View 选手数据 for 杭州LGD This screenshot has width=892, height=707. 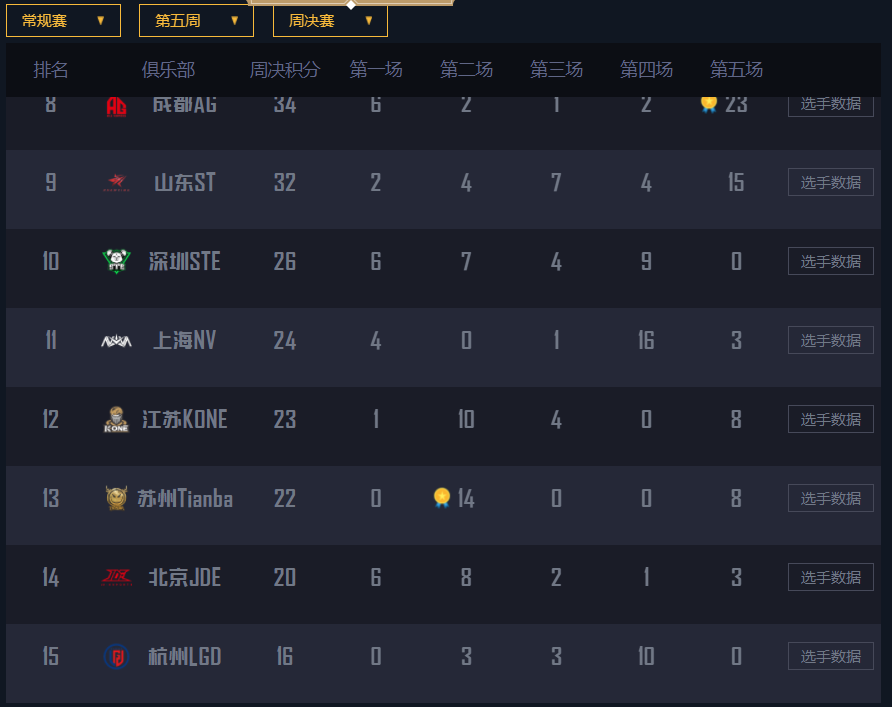831,656
